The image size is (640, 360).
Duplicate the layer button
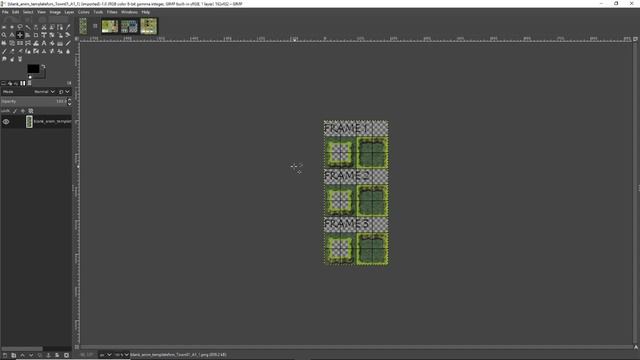tap(40, 356)
